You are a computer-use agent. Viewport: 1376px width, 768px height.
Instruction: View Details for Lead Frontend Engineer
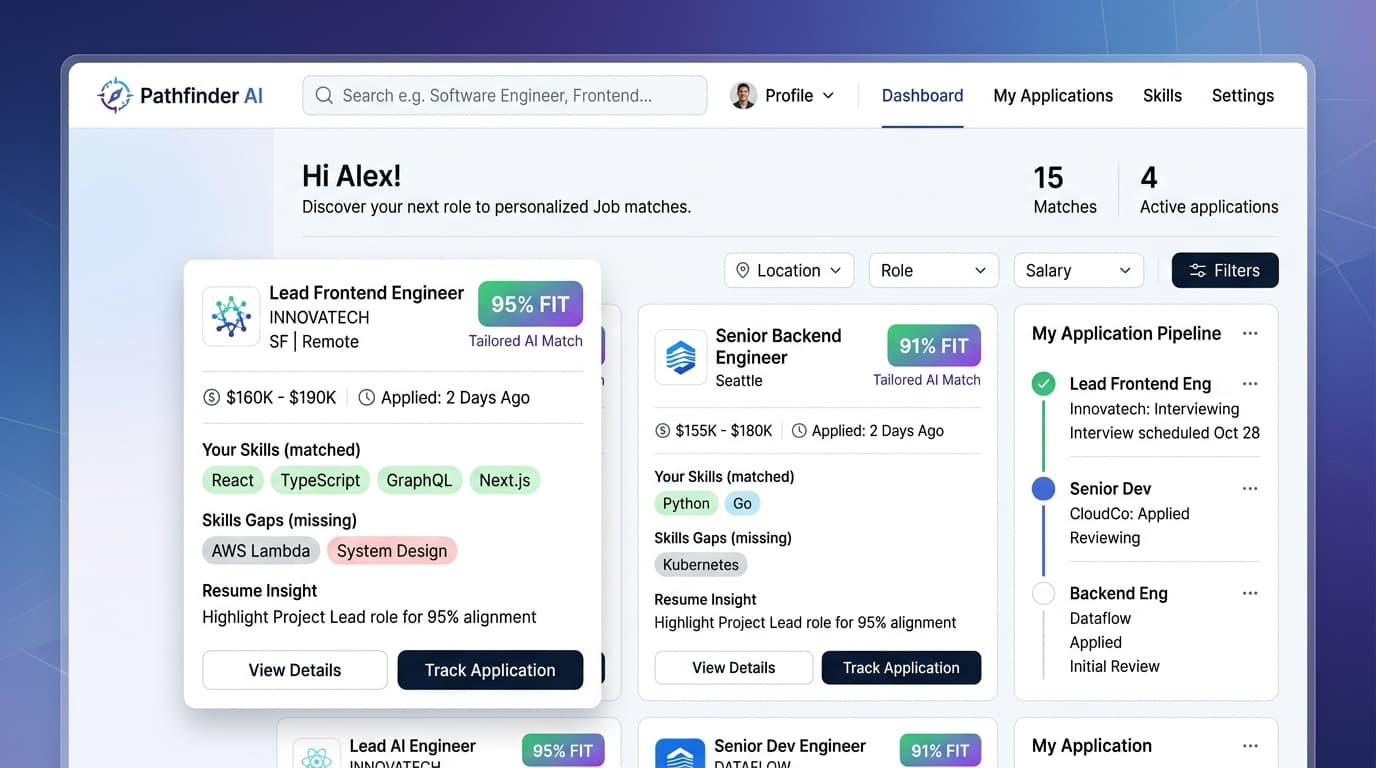click(x=295, y=670)
